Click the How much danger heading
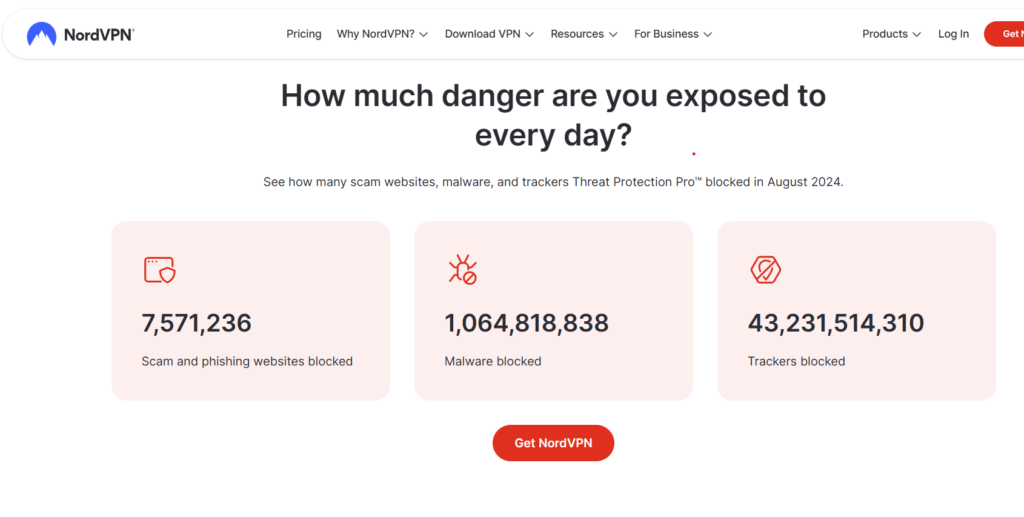The height and width of the screenshot is (517, 1024). [553, 116]
